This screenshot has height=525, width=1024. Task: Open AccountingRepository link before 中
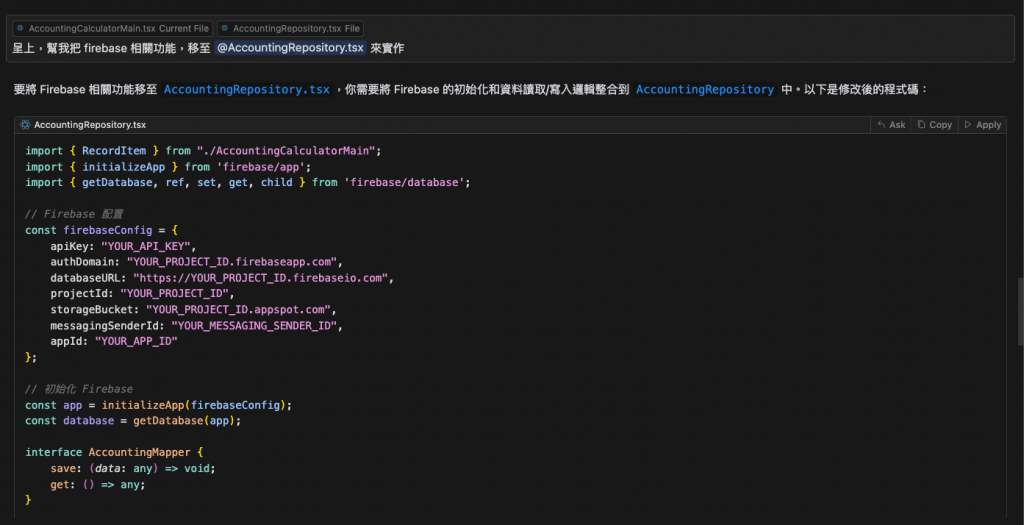coord(705,89)
